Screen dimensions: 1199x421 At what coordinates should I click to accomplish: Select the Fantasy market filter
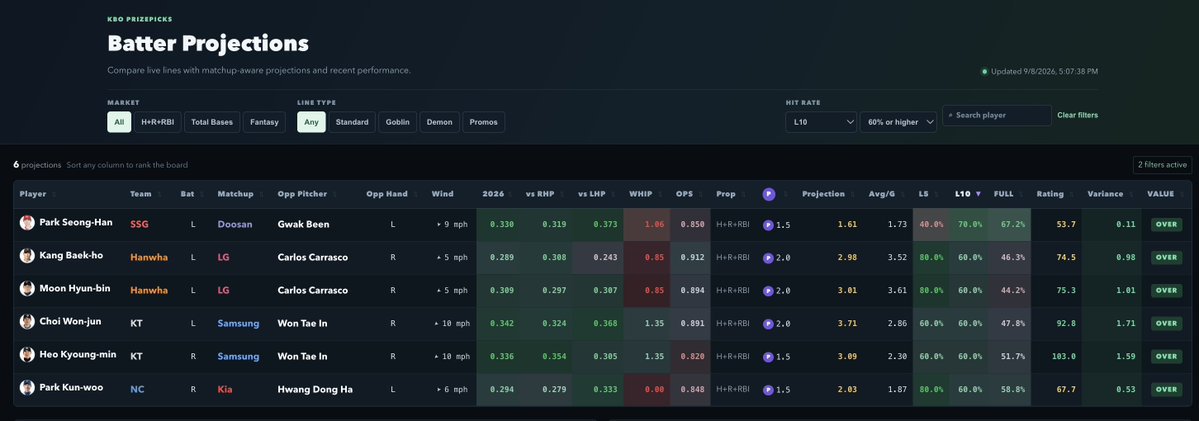coord(265,122)
